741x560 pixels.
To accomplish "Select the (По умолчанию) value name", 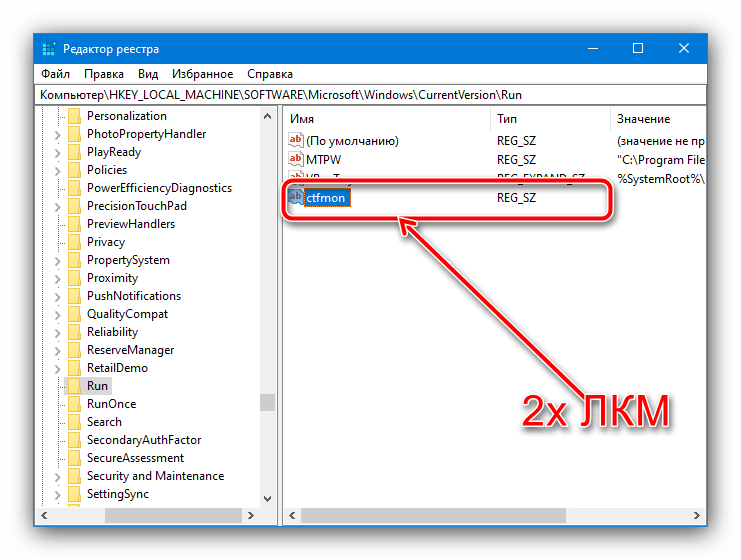I will [353, 141].
